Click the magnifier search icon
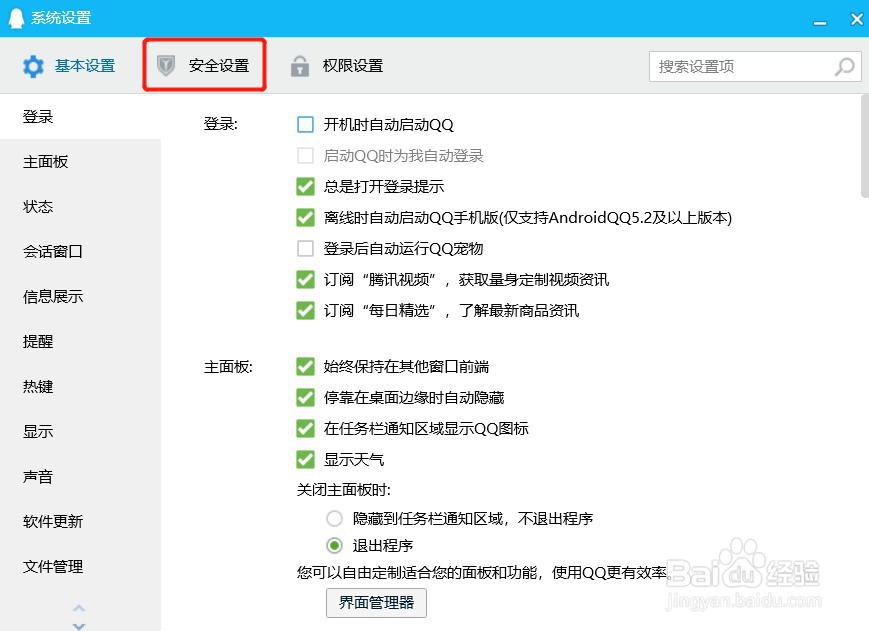The height and width of the screenshot is (631, 869). 845,66
